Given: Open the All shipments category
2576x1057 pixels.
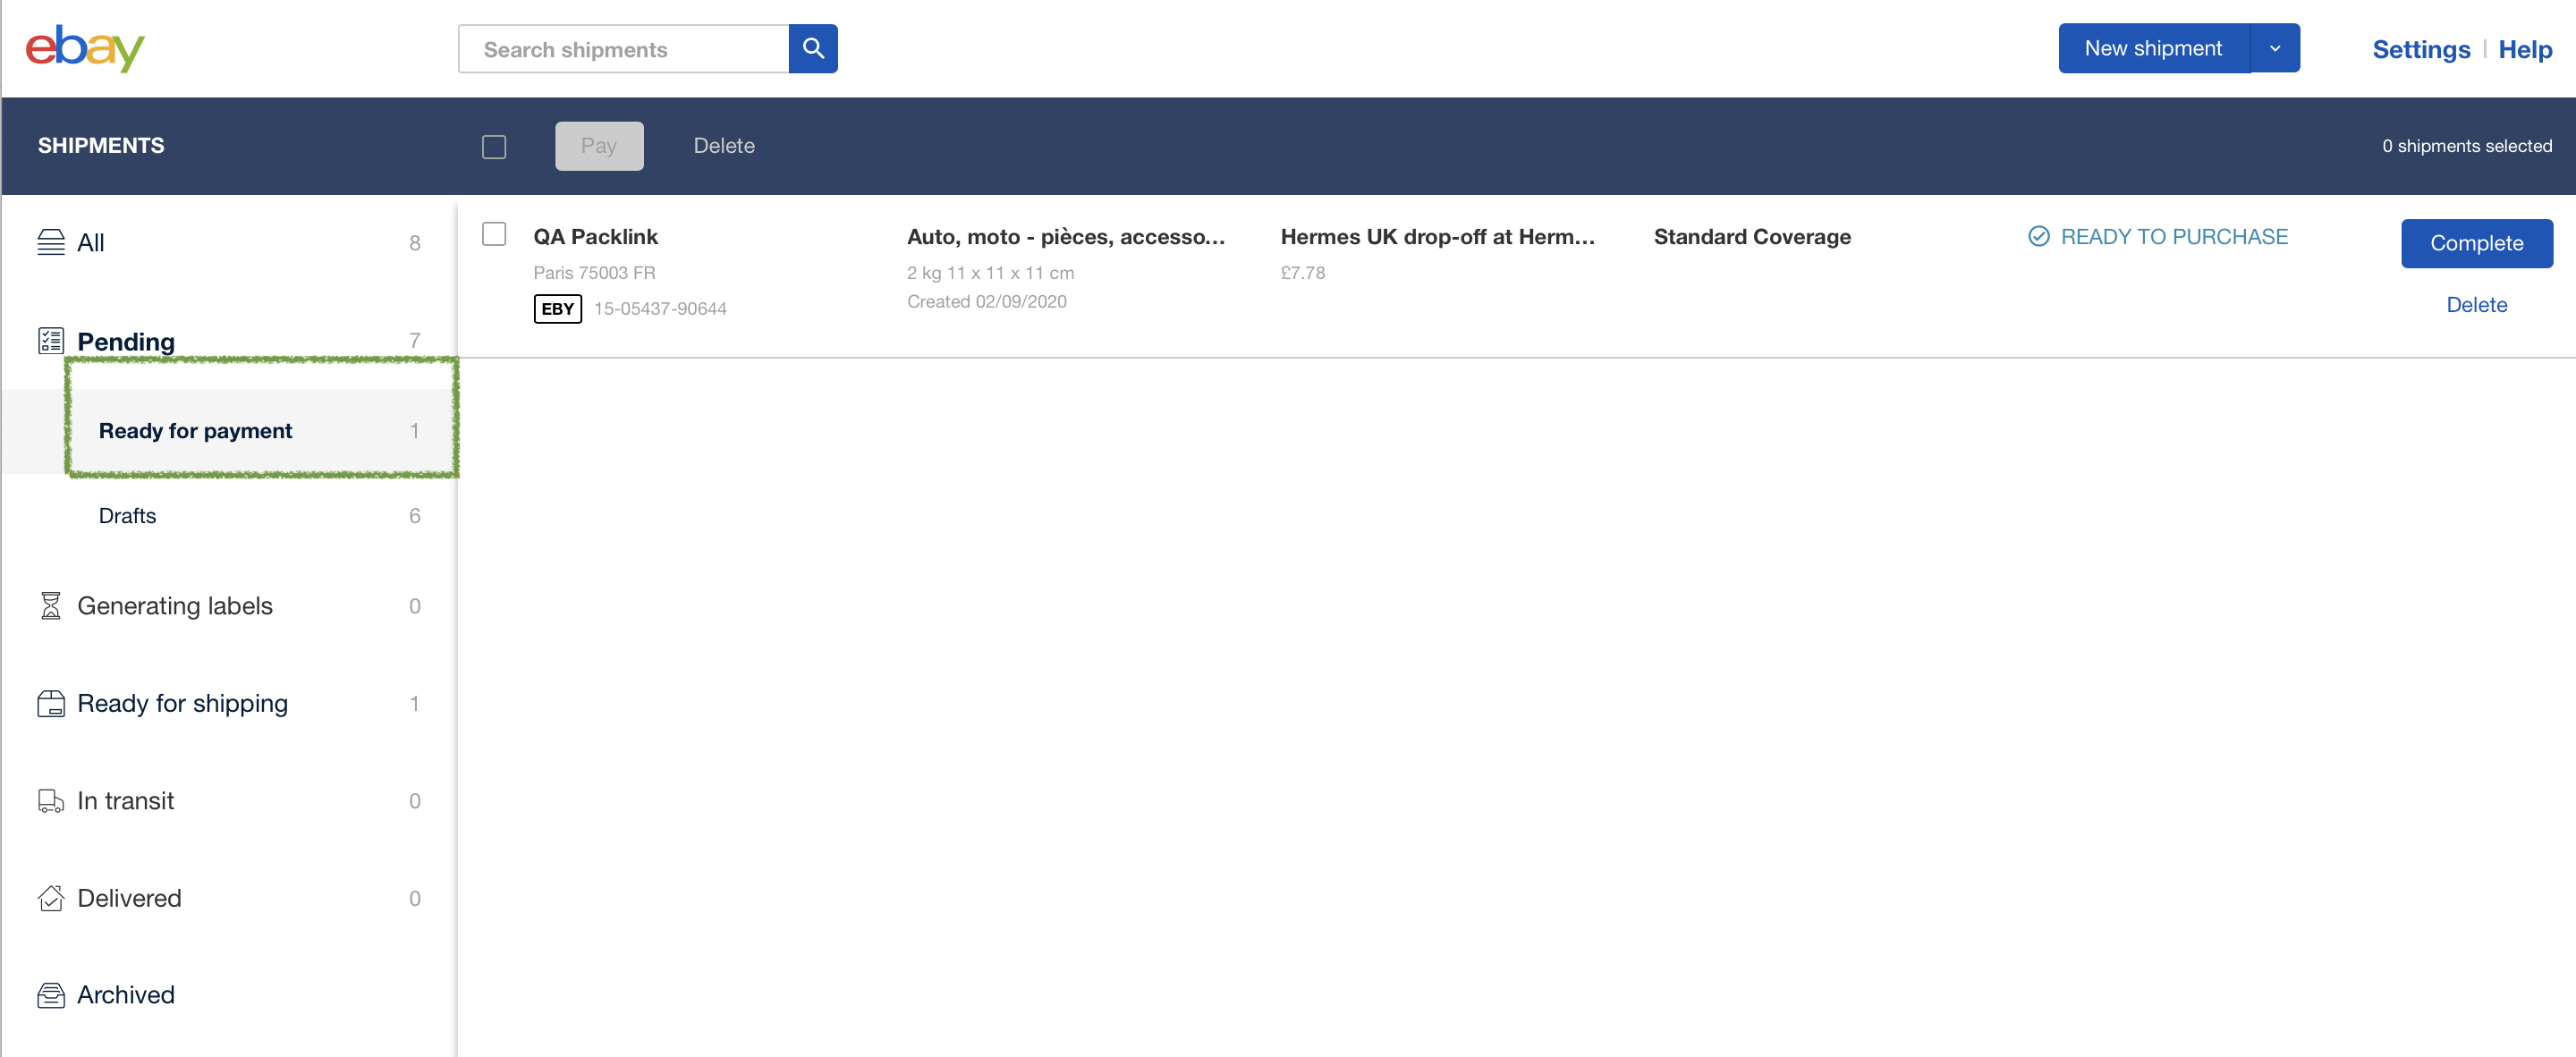Looking at the screenshot, I should click(229, 242).
